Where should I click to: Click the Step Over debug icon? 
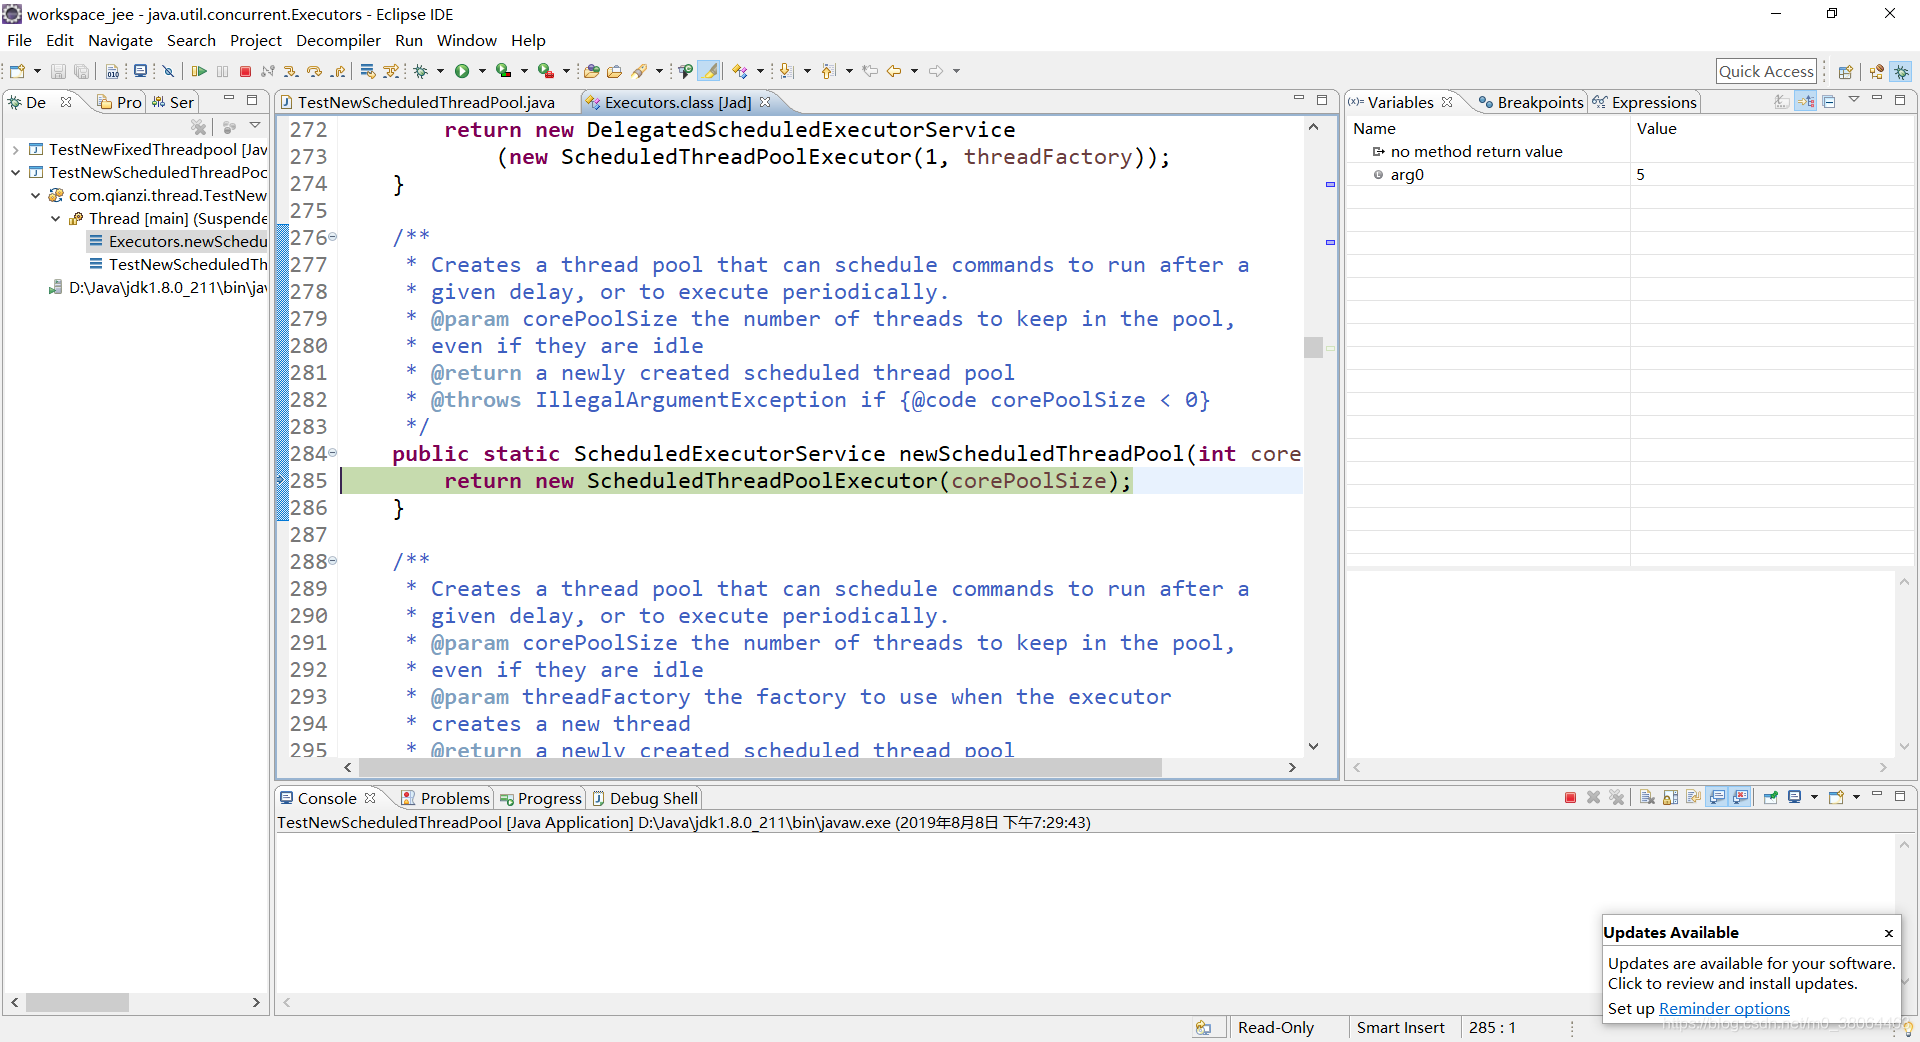(x=314, y=70)
